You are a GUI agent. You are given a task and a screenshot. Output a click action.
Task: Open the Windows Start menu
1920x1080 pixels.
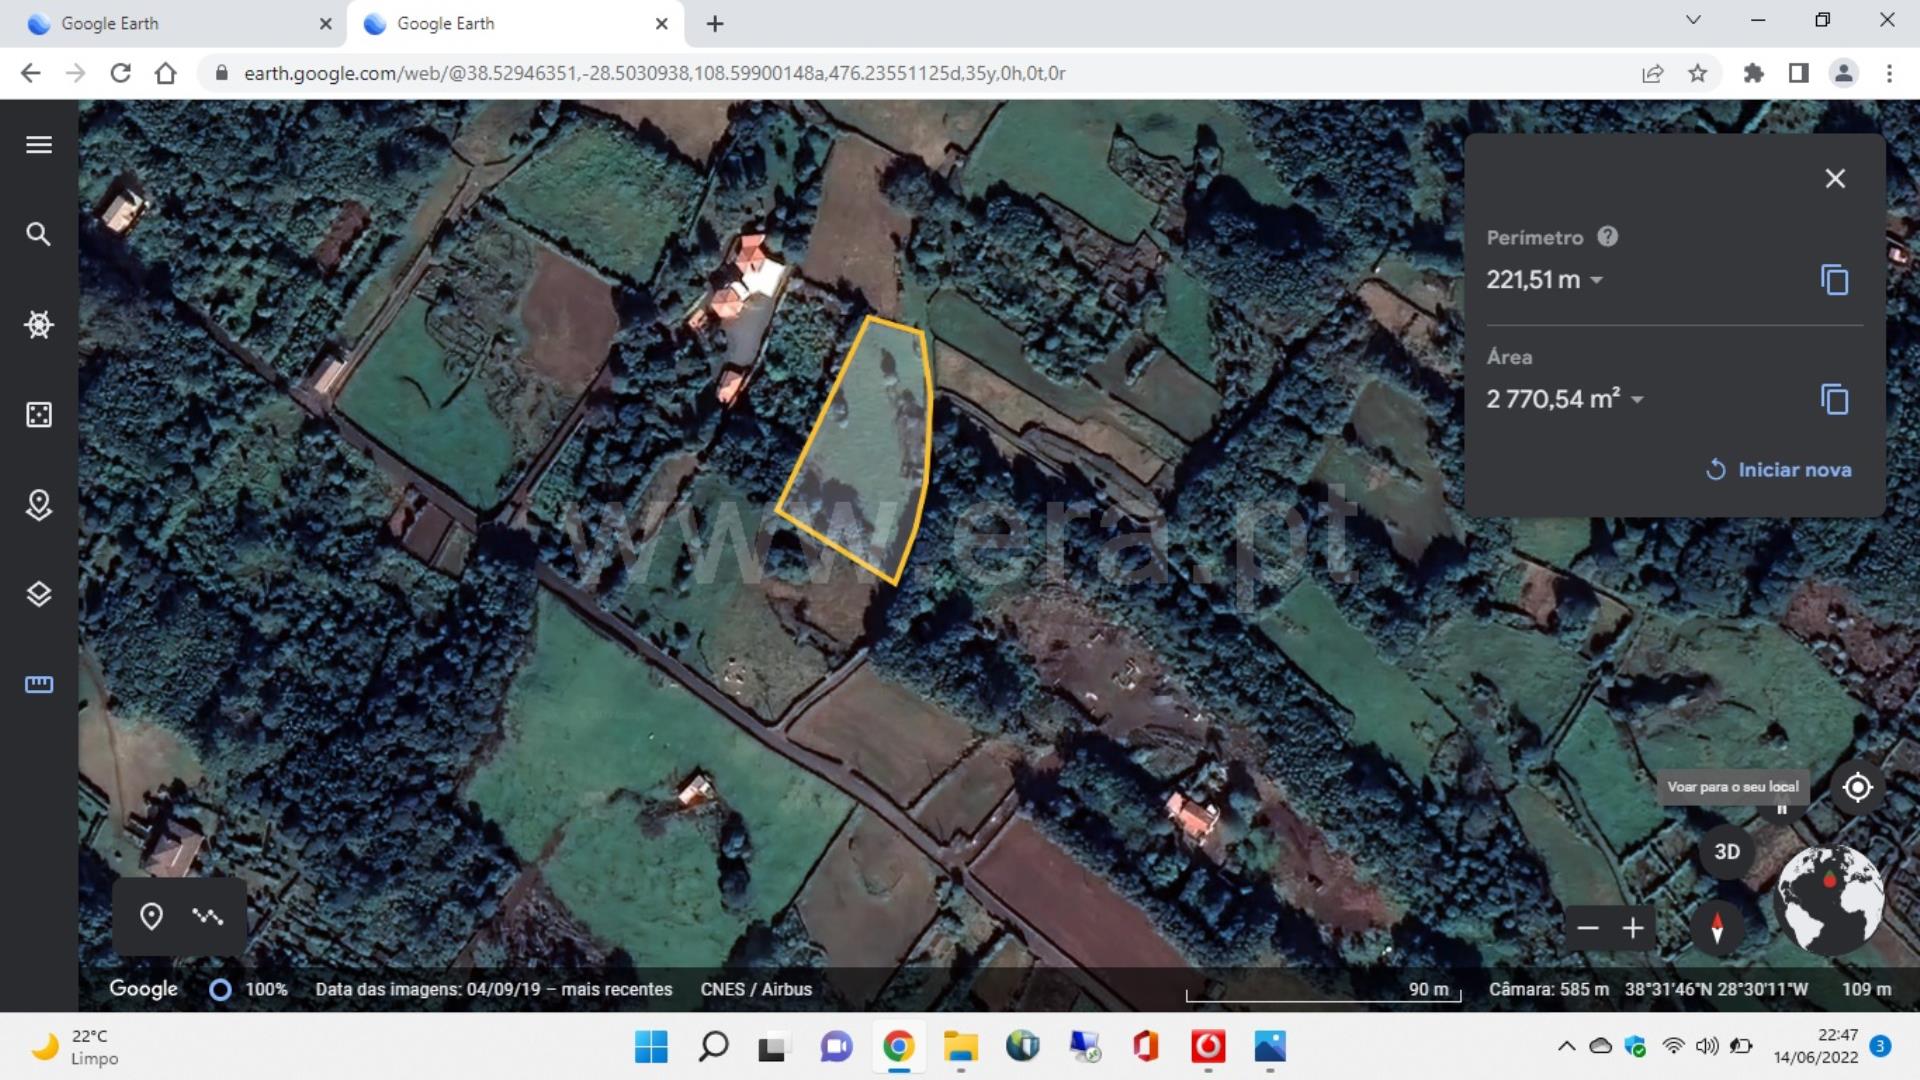tap(651, 1047)
